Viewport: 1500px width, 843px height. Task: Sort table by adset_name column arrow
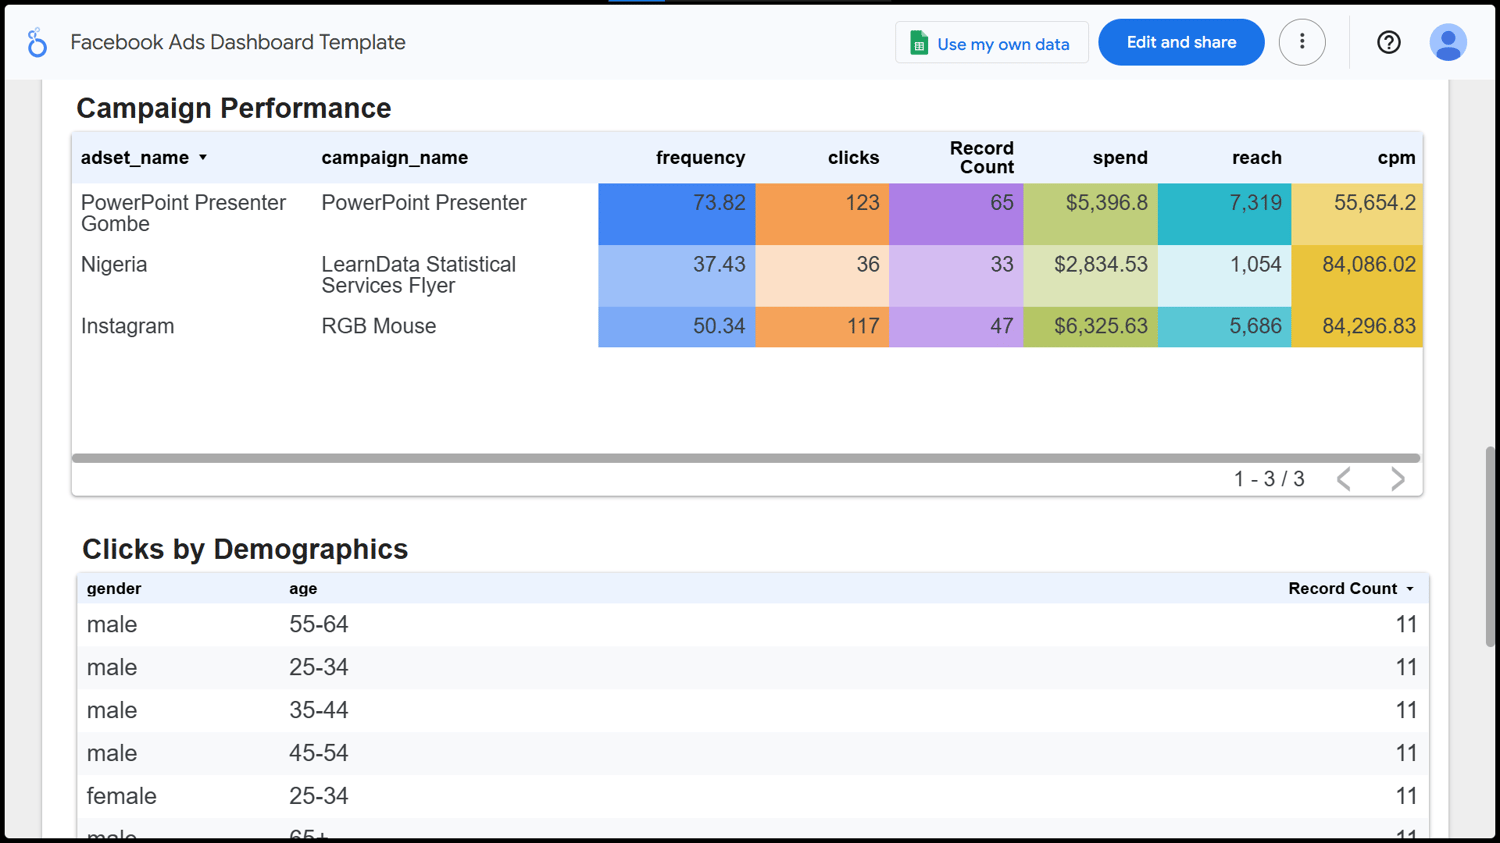coord(203,158)
